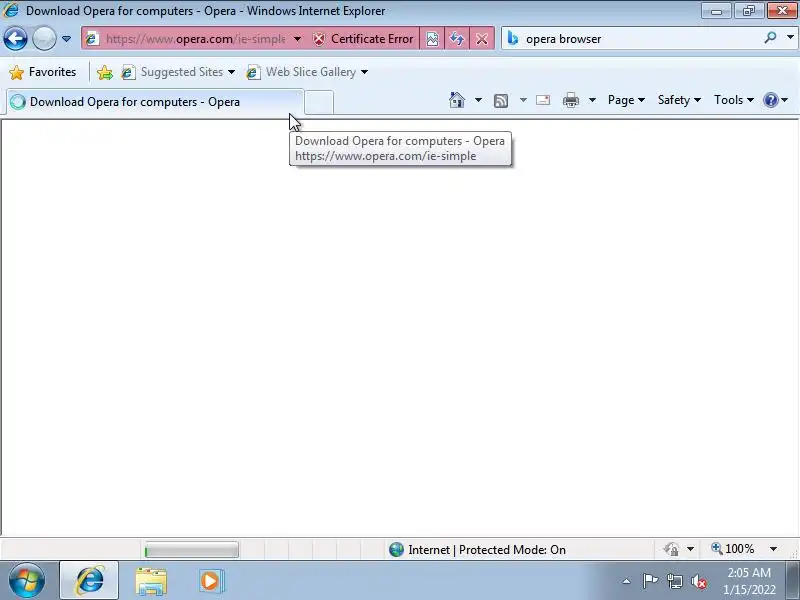The width and height of the screenshot is (800, 600).
Task: Expand the Web Slice Gallery dropdown arrow
Action: click(364, 72)
